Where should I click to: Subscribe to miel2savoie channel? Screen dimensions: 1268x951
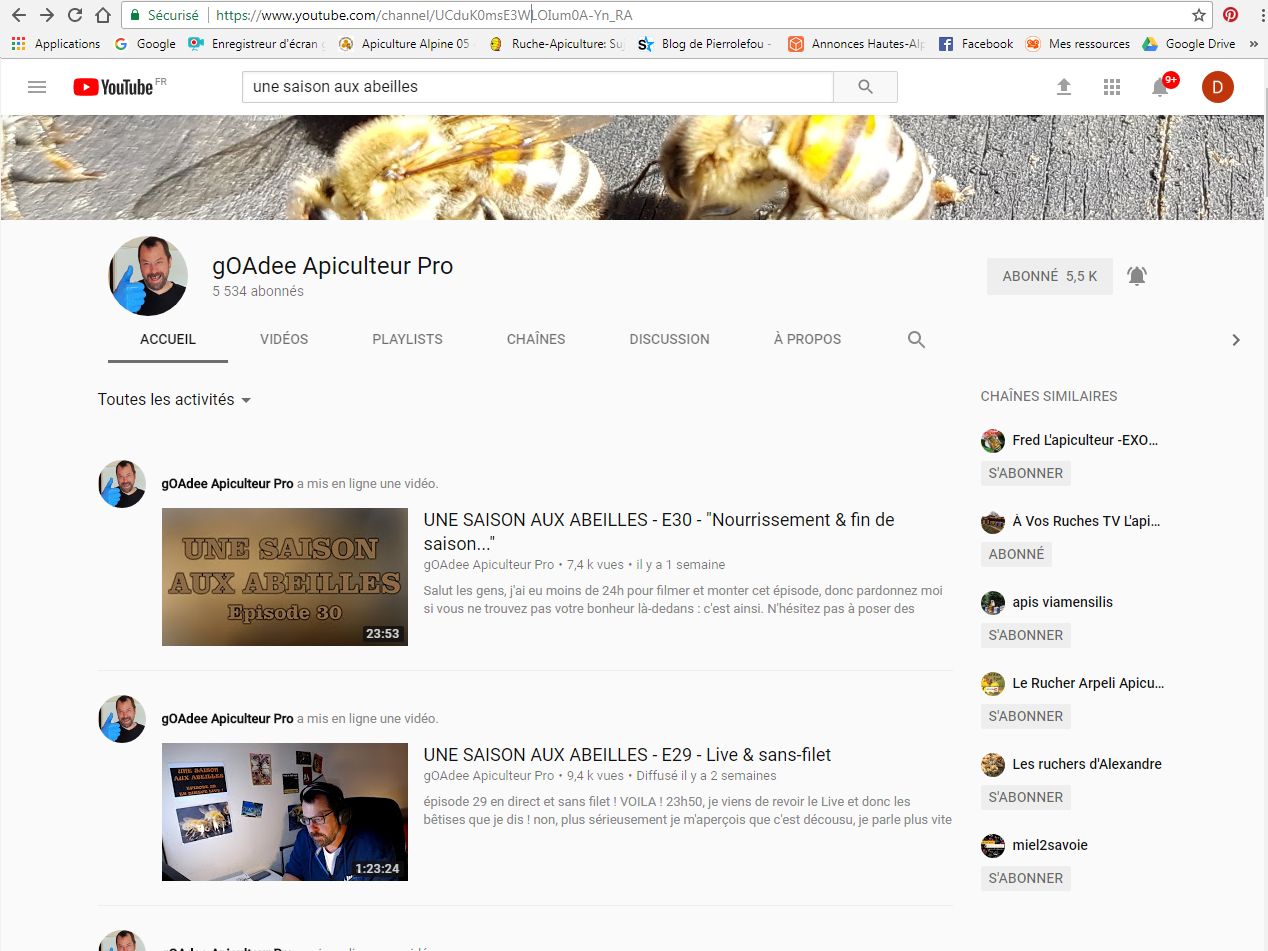coord(1026,878)
